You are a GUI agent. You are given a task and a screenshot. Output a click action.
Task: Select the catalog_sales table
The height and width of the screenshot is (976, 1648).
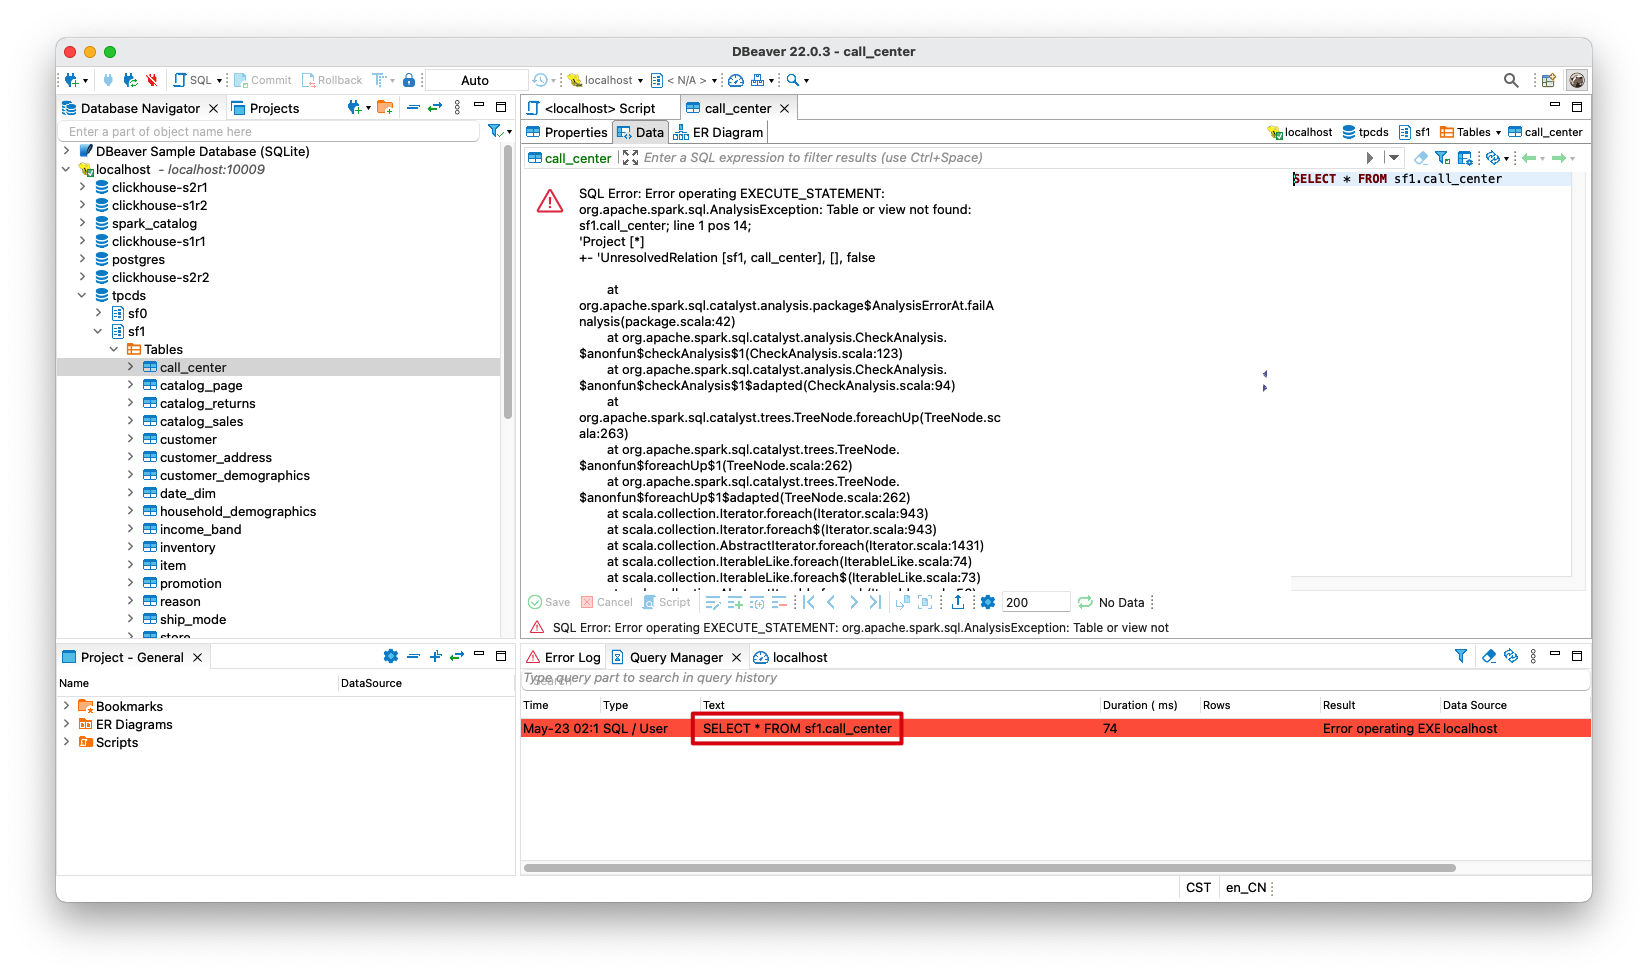(201, 422)
